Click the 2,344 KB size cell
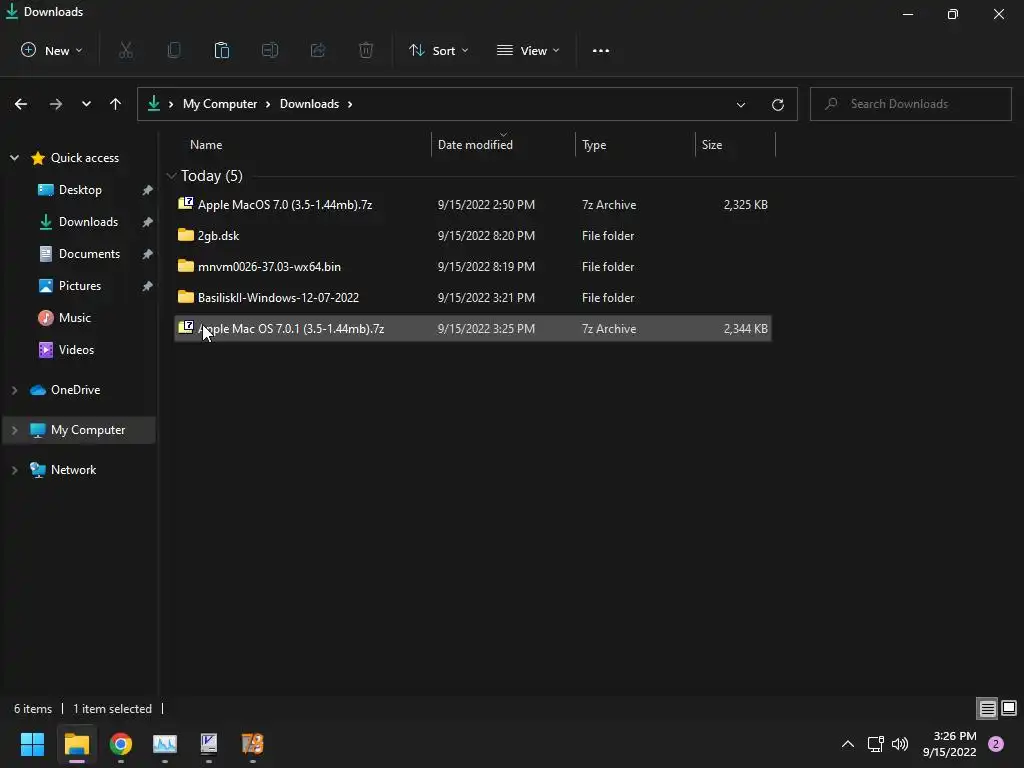1024x768 pixels. tap(745, 328)
